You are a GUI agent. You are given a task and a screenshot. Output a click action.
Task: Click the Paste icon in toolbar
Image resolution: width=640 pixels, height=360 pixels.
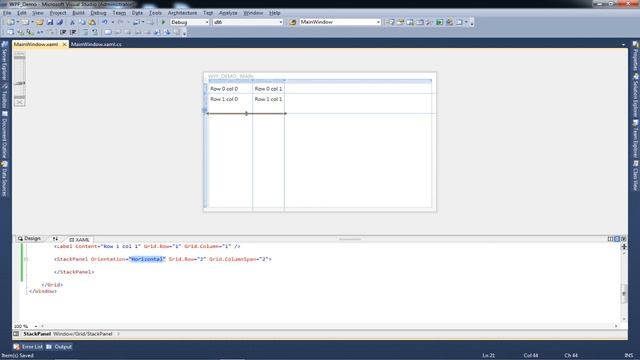point(92,22)
